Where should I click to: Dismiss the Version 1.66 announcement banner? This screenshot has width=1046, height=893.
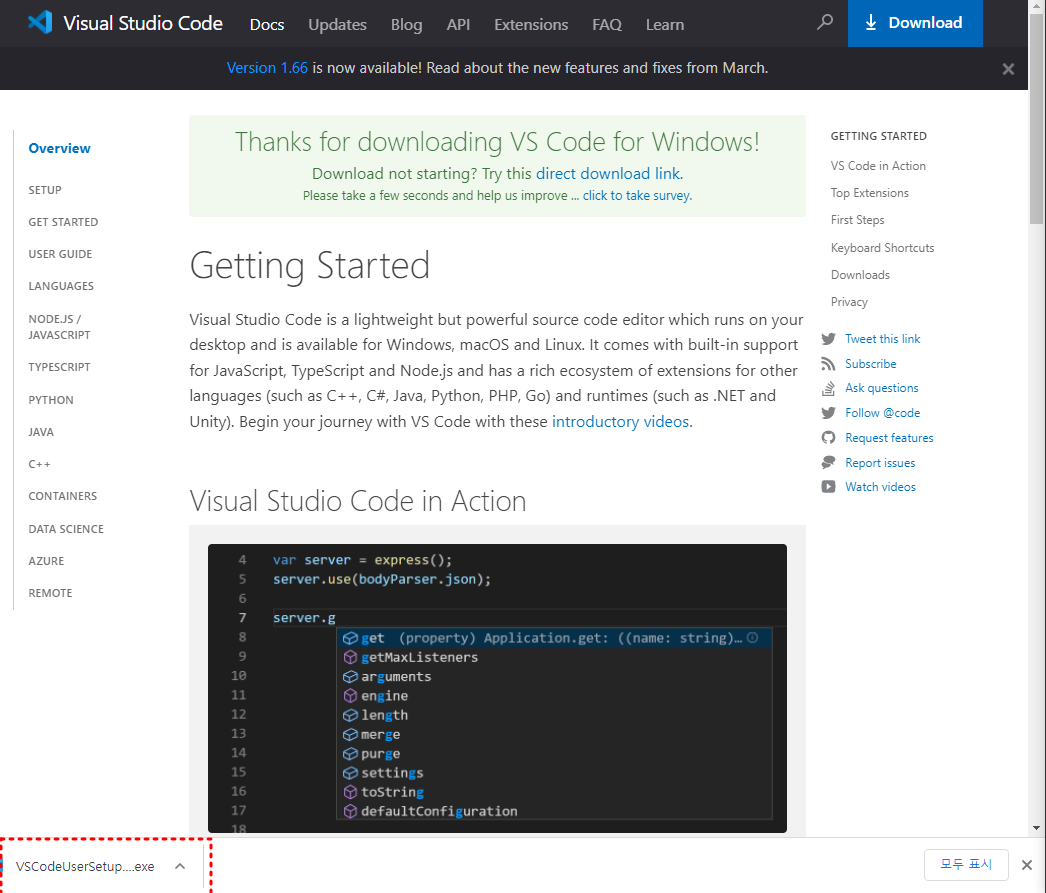[x=1008, y=69]
